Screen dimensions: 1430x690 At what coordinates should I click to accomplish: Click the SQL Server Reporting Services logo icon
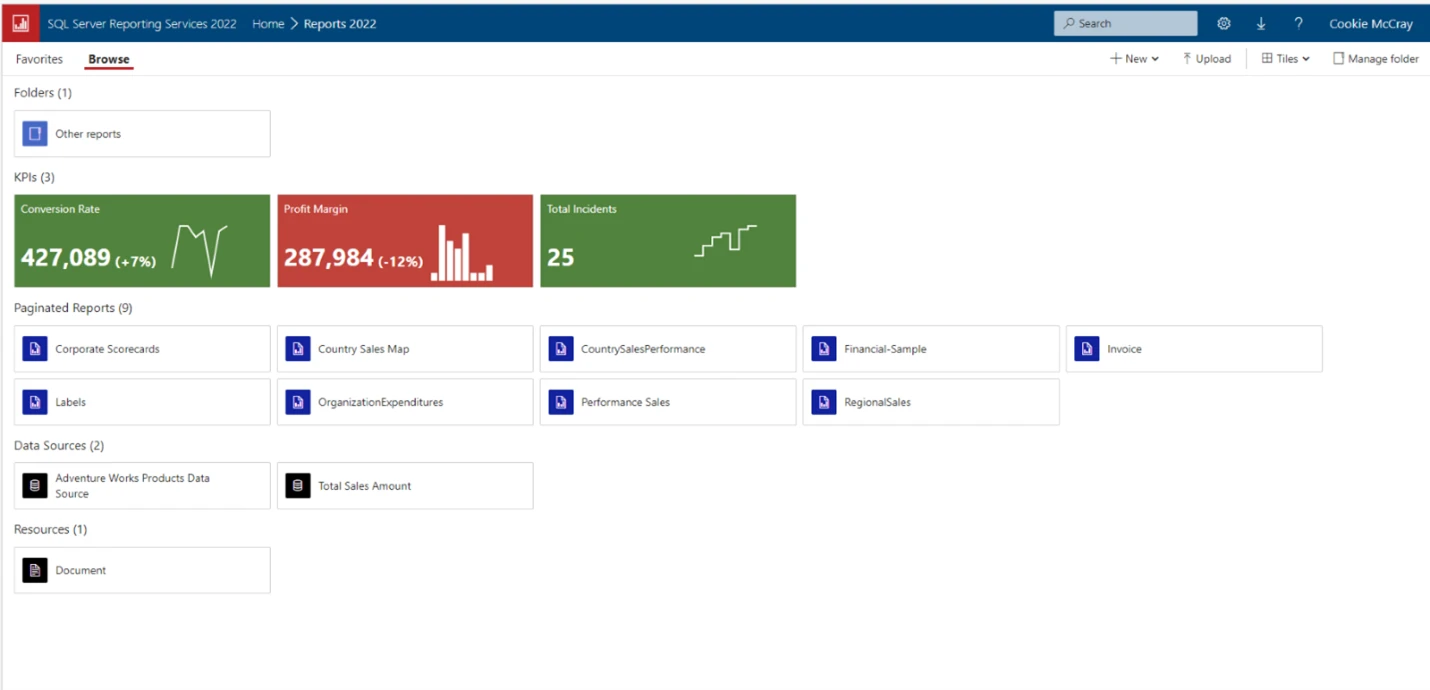click(x=20, y=22)
